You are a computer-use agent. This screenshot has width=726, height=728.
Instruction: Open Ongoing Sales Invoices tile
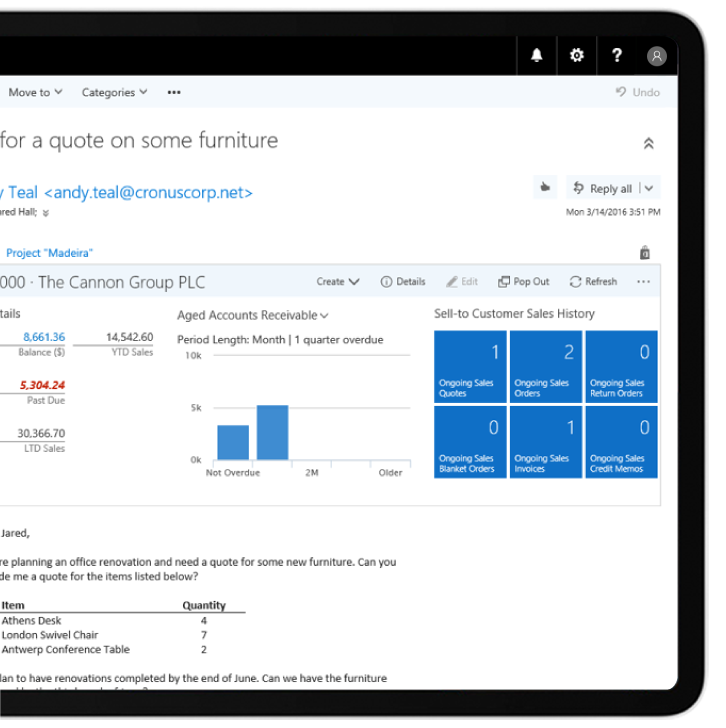pos(545,442)
